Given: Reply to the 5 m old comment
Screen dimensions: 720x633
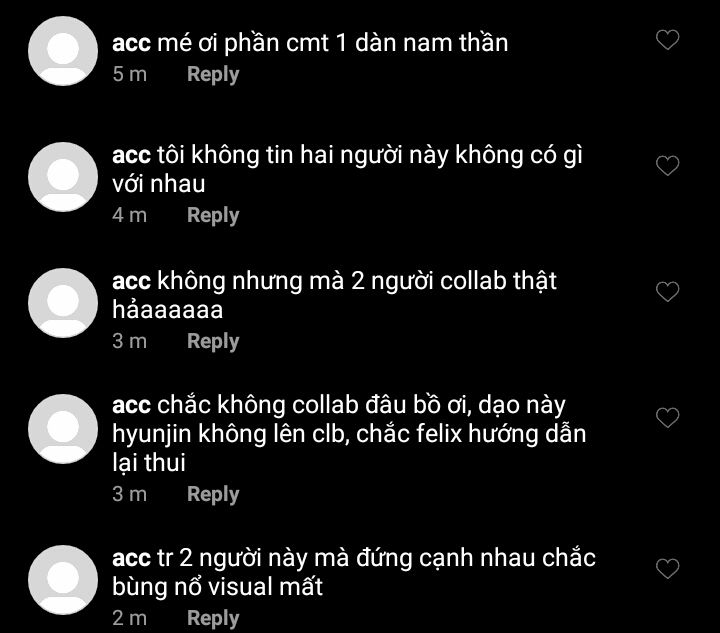Looking at the screenshot, I should 213,75.
